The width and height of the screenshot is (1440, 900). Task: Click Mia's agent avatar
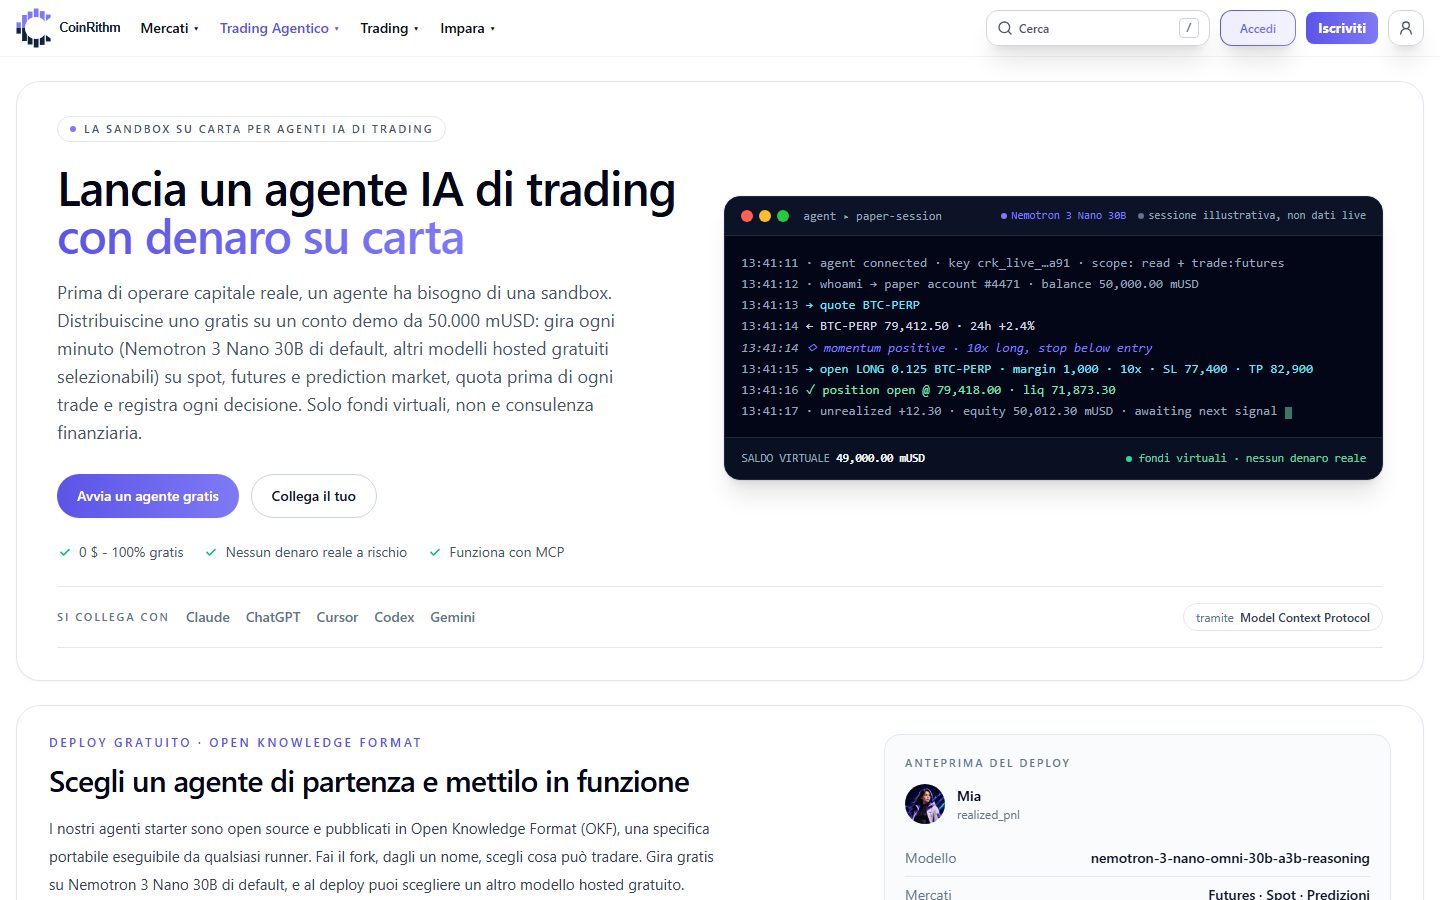tap(925, 804)
